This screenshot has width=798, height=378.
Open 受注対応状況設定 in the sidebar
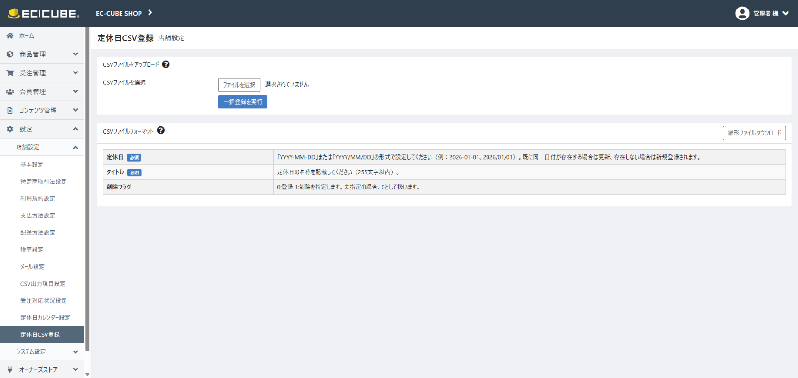(42, 301)
